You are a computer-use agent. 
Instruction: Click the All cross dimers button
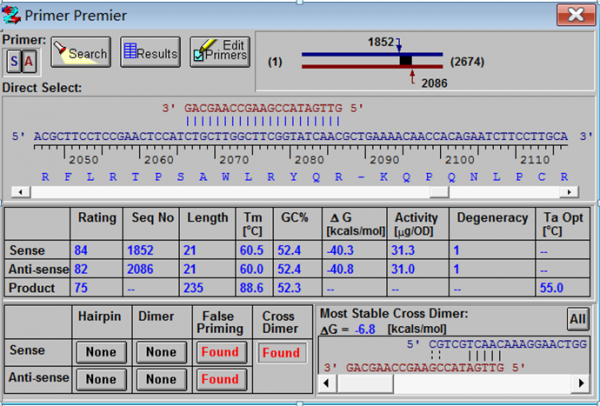(575, 318)
